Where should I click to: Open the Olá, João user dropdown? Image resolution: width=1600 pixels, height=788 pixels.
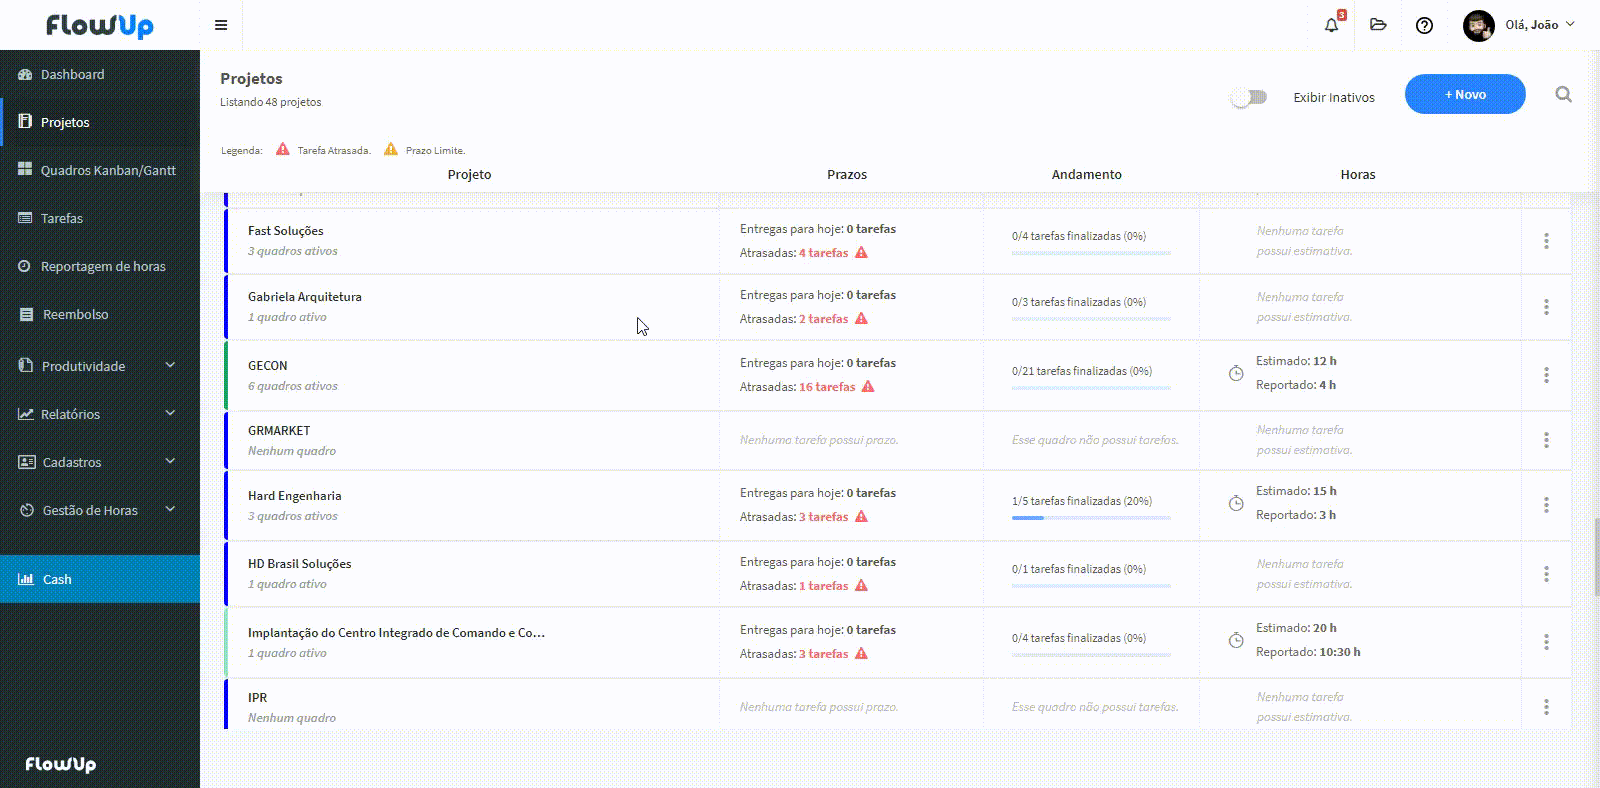click(1540, 25)
